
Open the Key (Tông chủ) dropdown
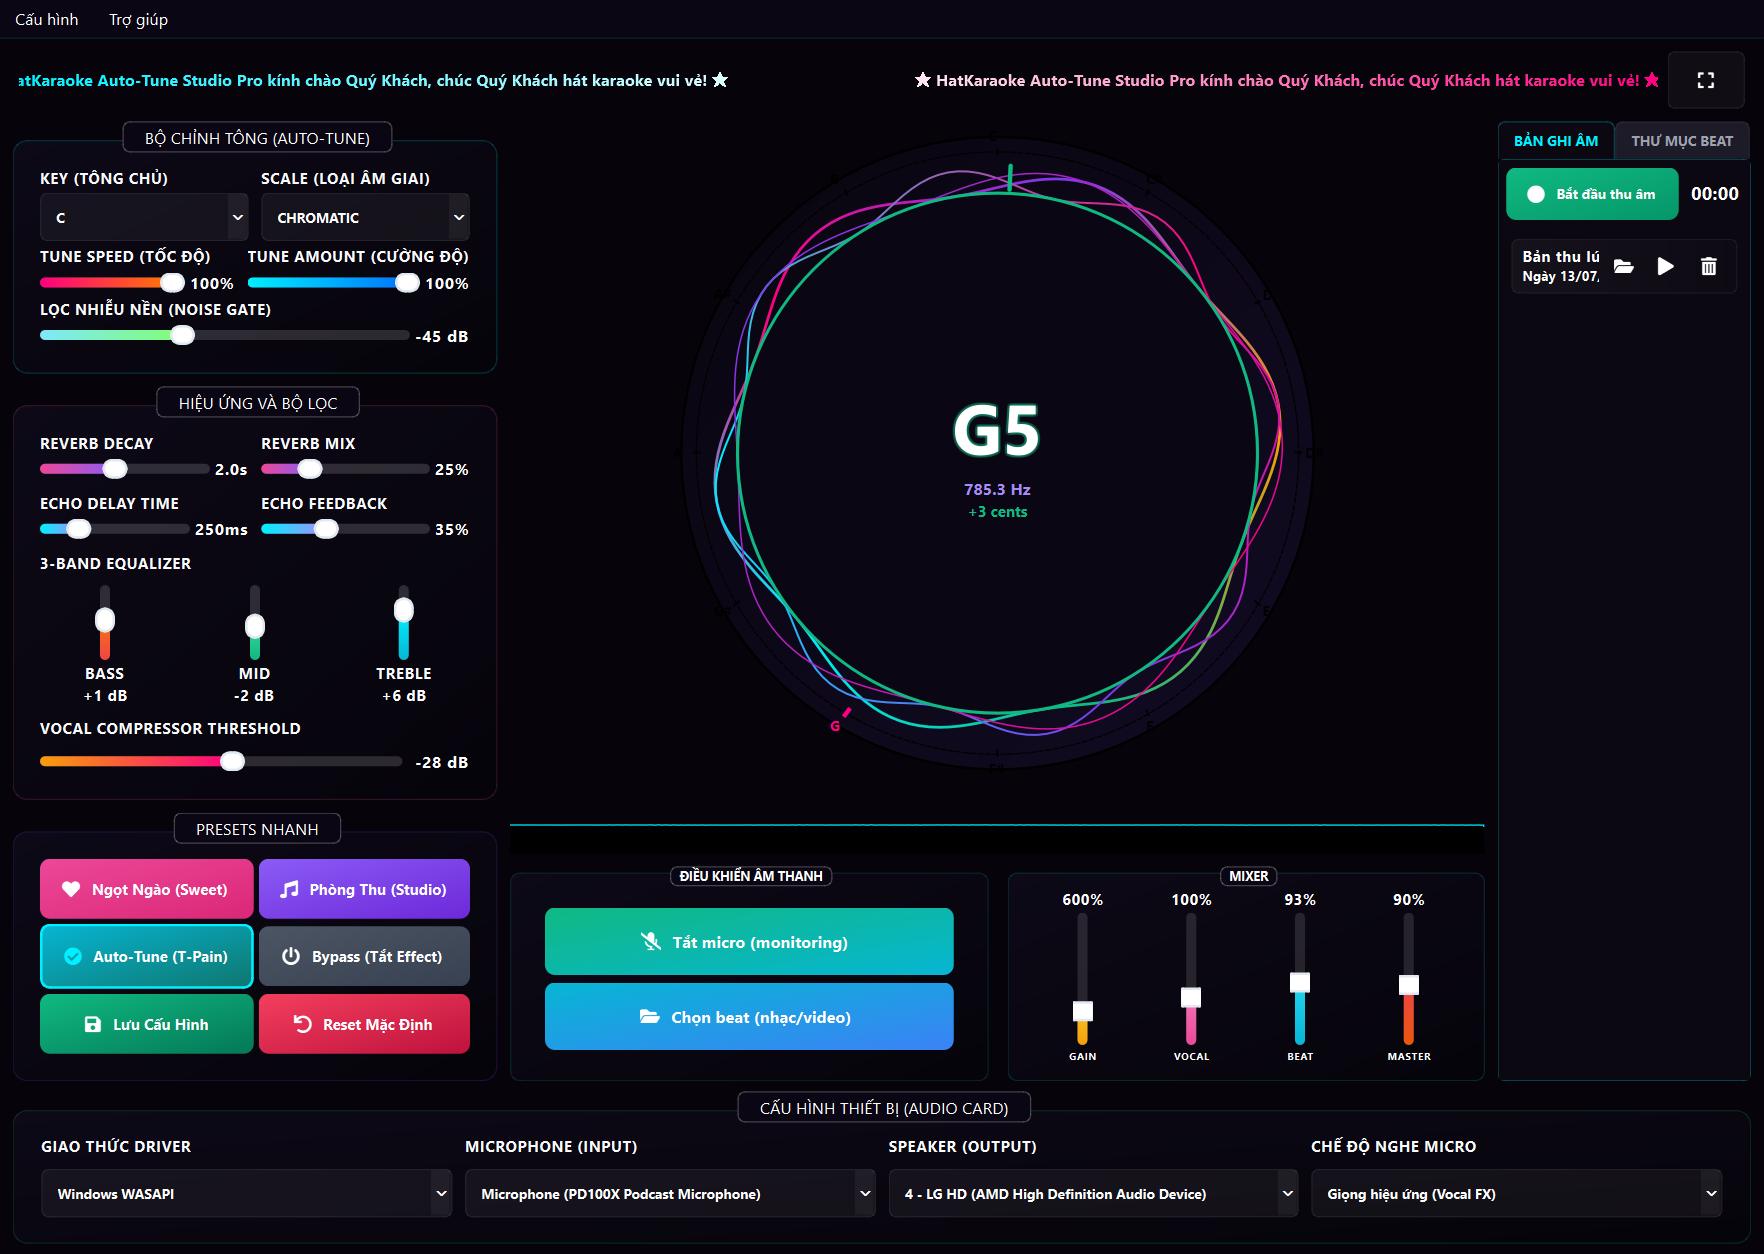tap(144, 217)
